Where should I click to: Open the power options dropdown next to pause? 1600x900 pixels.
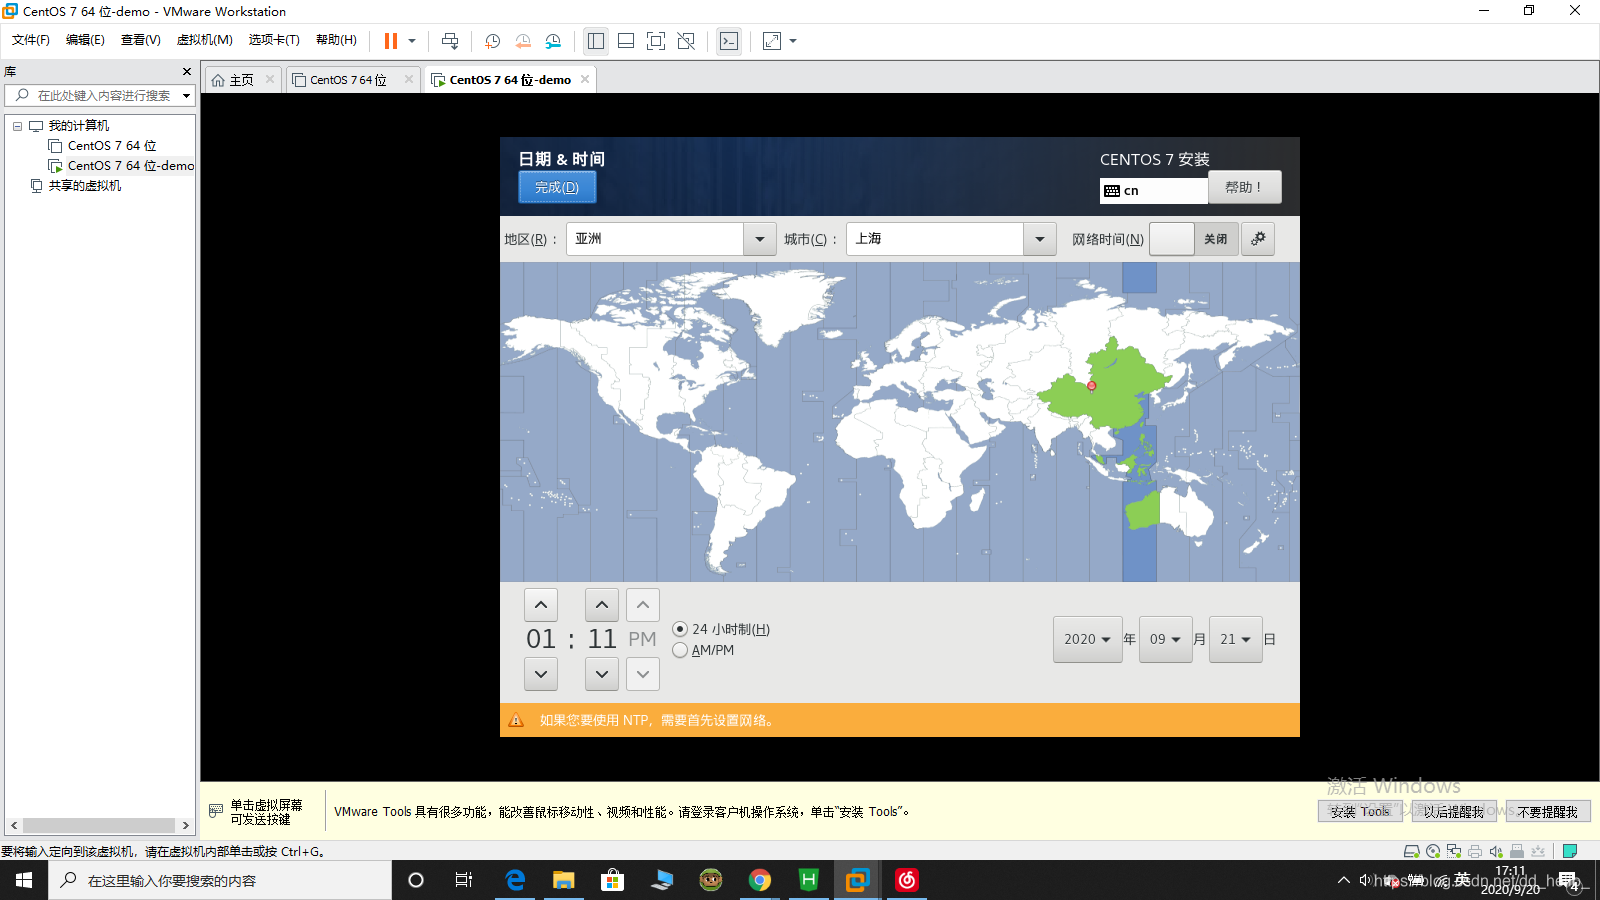[412, 41]
